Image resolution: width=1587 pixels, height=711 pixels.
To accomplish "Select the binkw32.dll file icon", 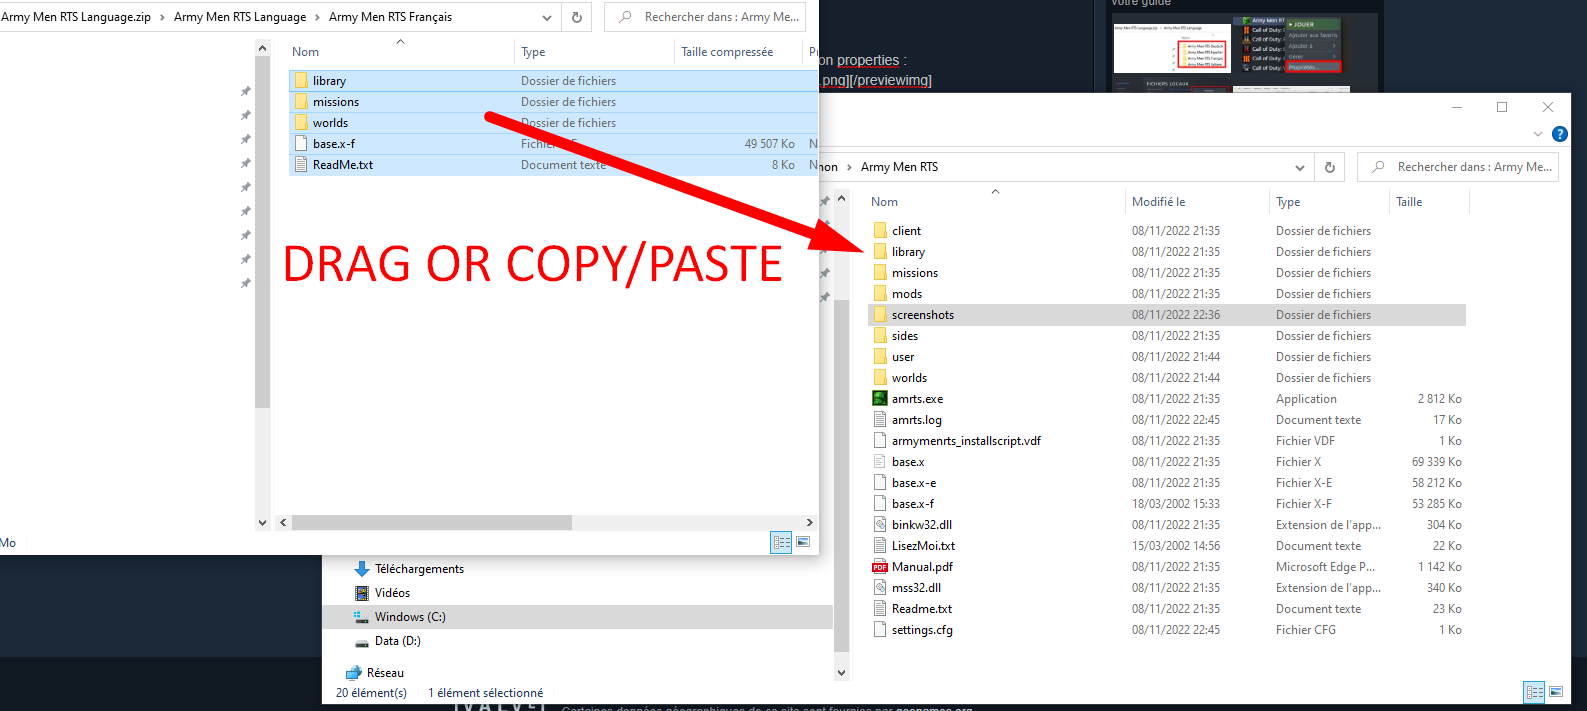I will (880, 524).
